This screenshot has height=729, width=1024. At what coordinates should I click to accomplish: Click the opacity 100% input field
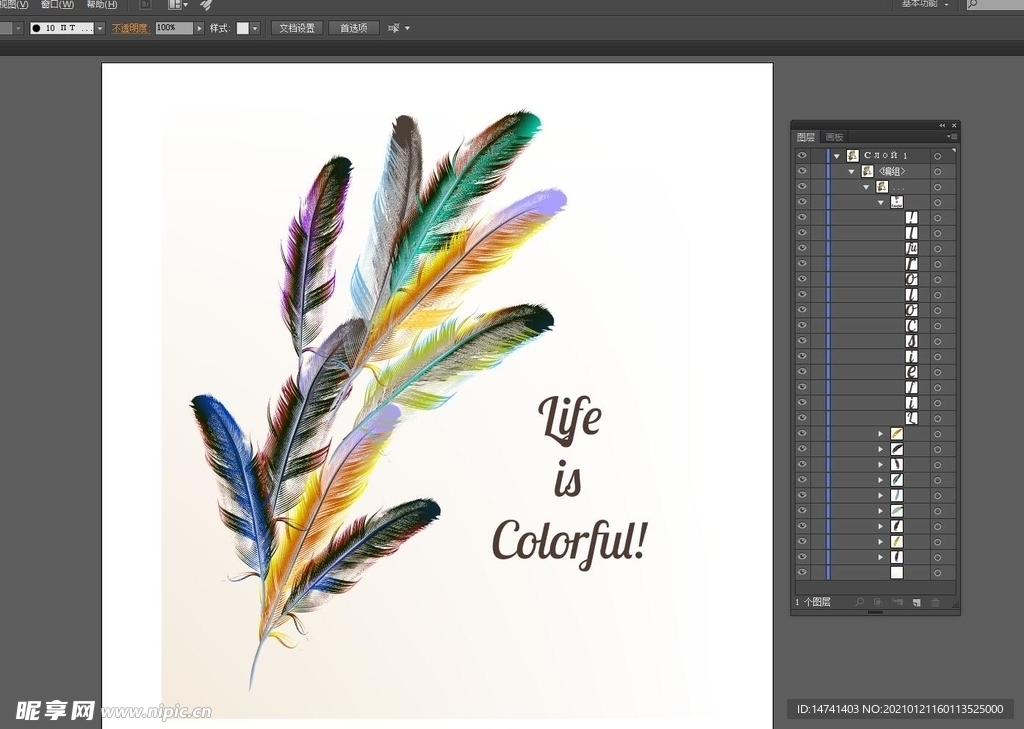point(174,28)
